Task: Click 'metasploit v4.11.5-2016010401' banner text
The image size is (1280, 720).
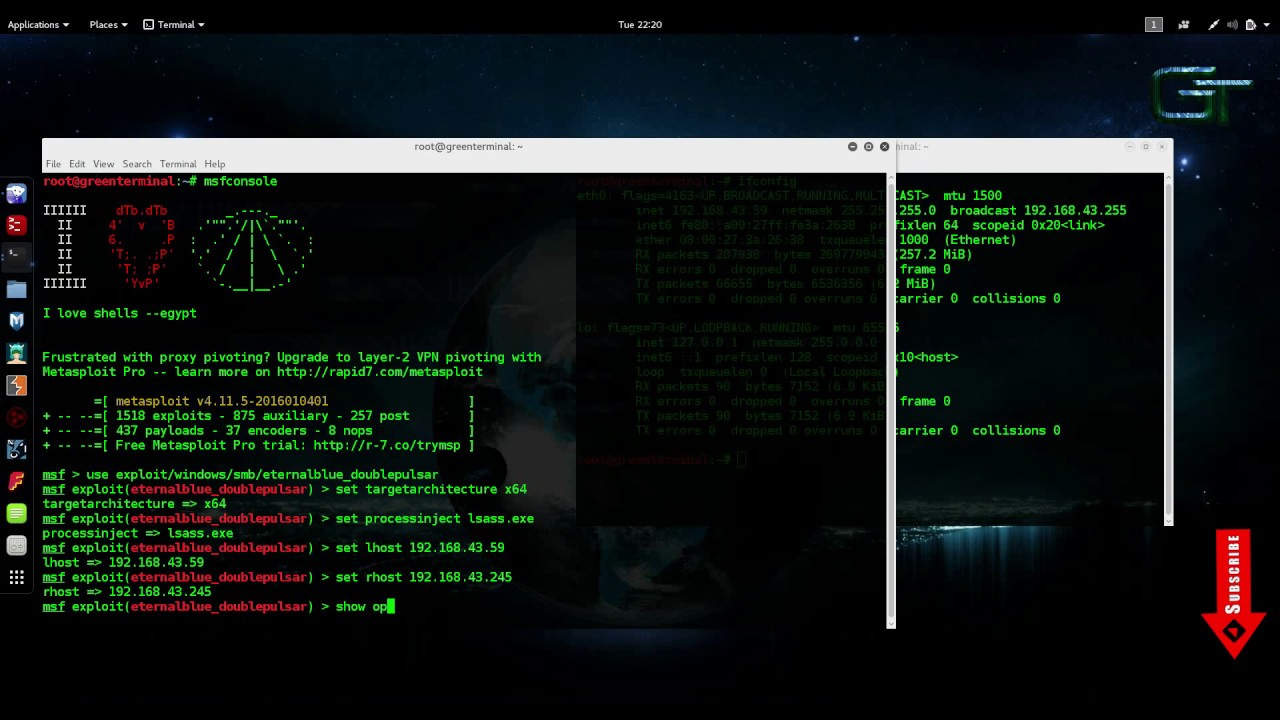Action: [x=222, y=401]
